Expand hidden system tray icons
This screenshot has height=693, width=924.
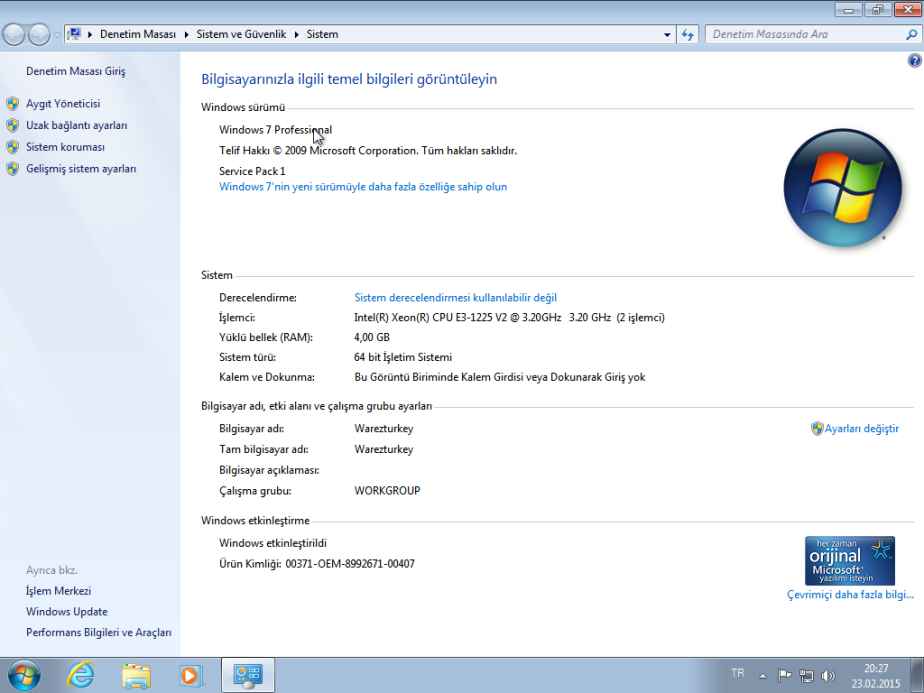pos(762,675)
